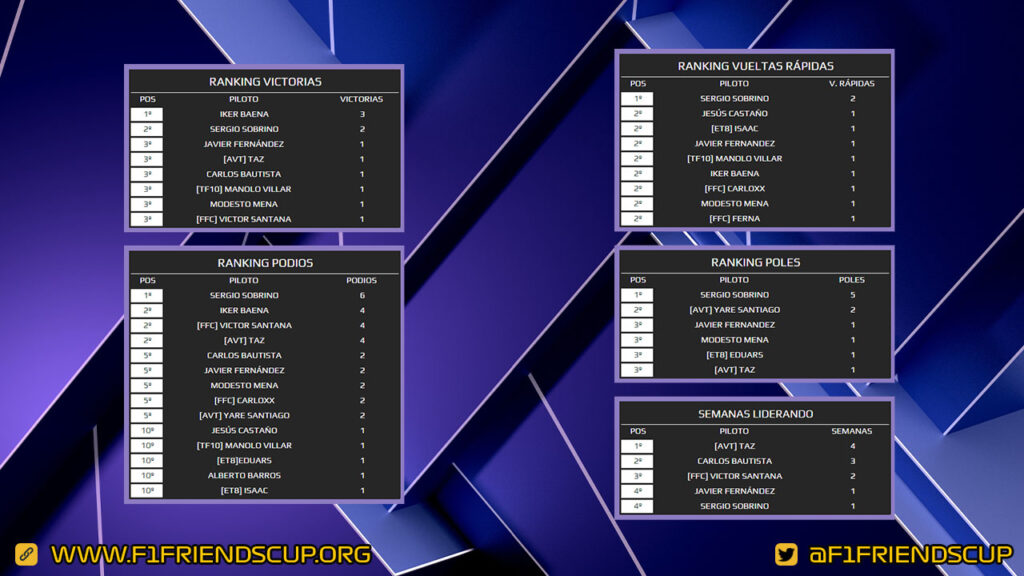Click the chain link icon at bottom left
Viewport: 1024px width, 576px height.
[x=26, y=554]
